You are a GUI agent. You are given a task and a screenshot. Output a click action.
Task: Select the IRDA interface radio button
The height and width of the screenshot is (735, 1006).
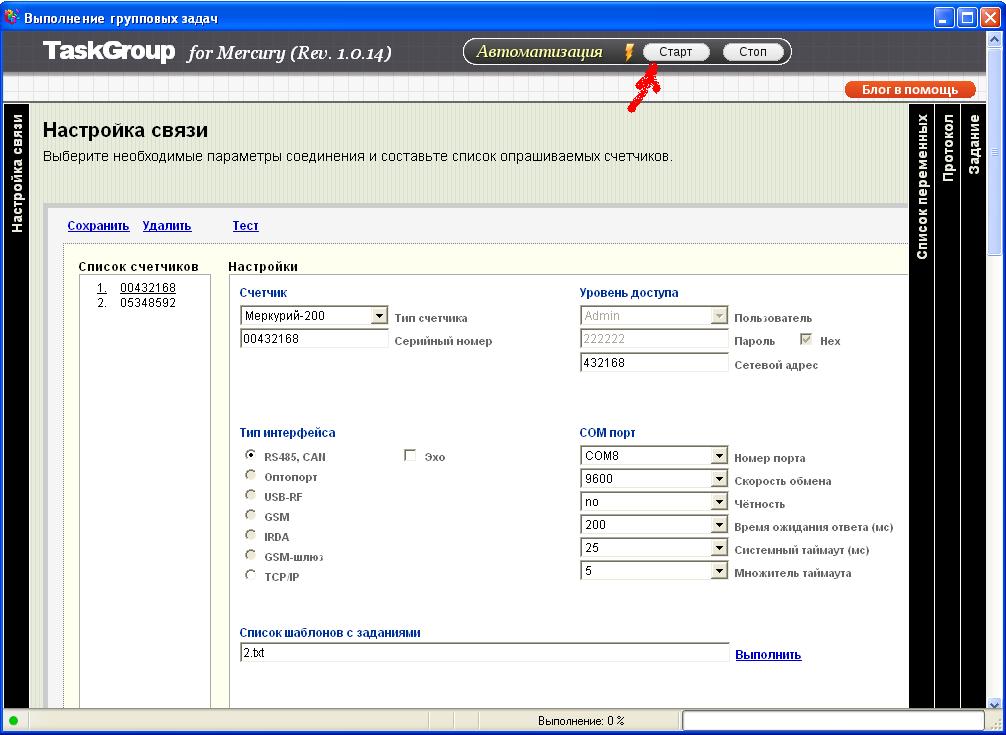[250, 534]
